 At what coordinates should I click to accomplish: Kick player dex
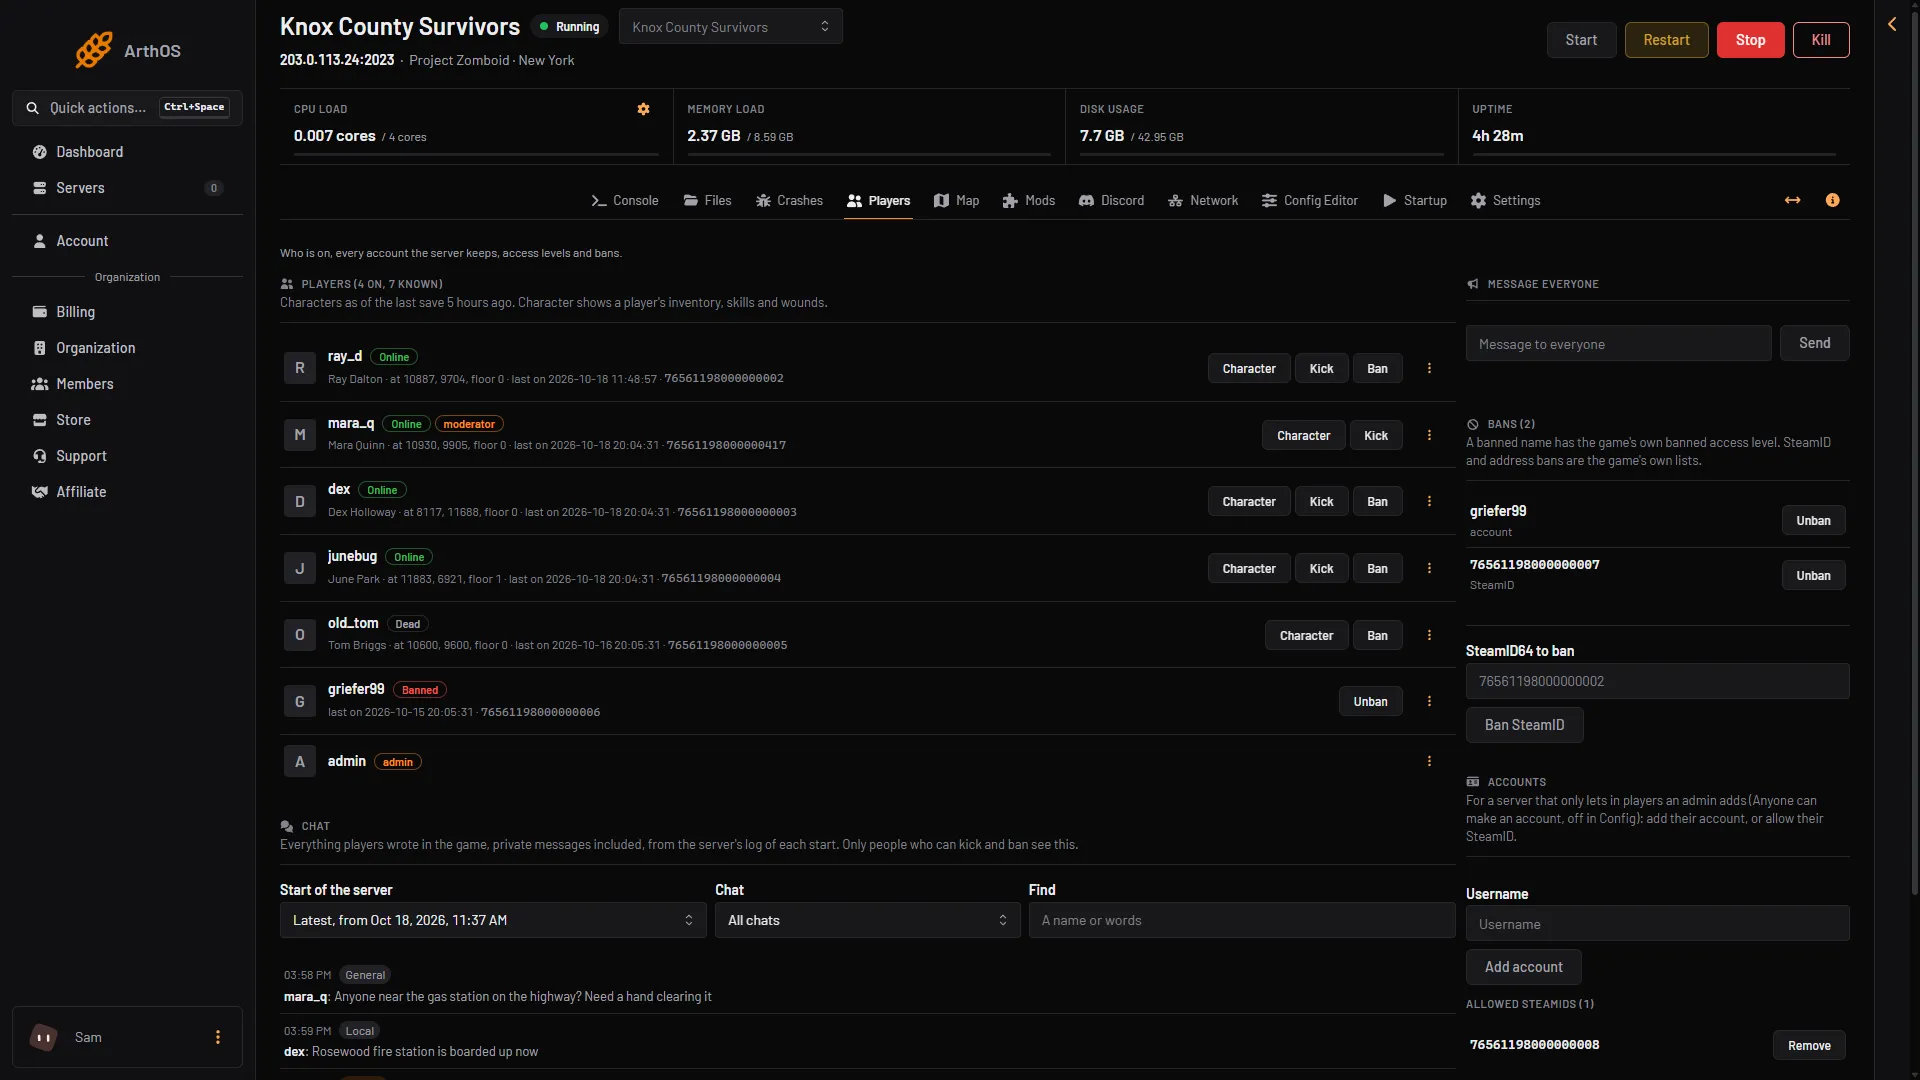pos(1321,502)
